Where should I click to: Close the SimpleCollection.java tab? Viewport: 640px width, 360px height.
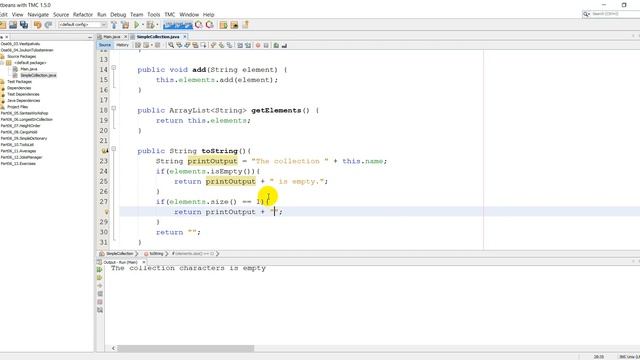click(184, 37)
